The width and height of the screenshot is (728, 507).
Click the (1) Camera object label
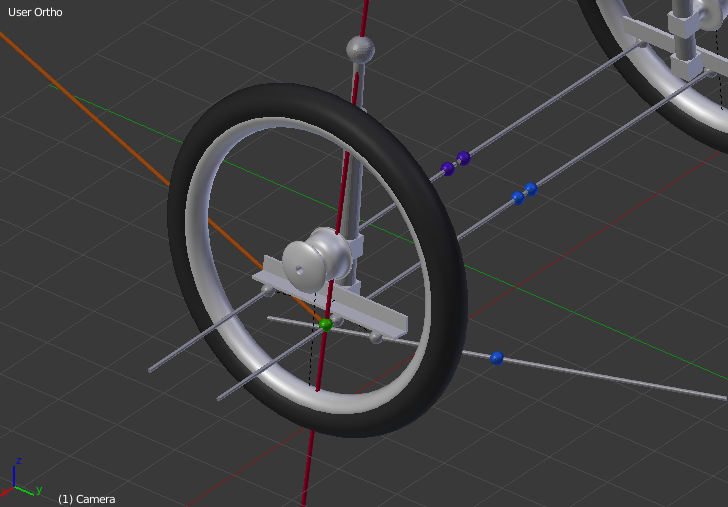pos(86,498)
